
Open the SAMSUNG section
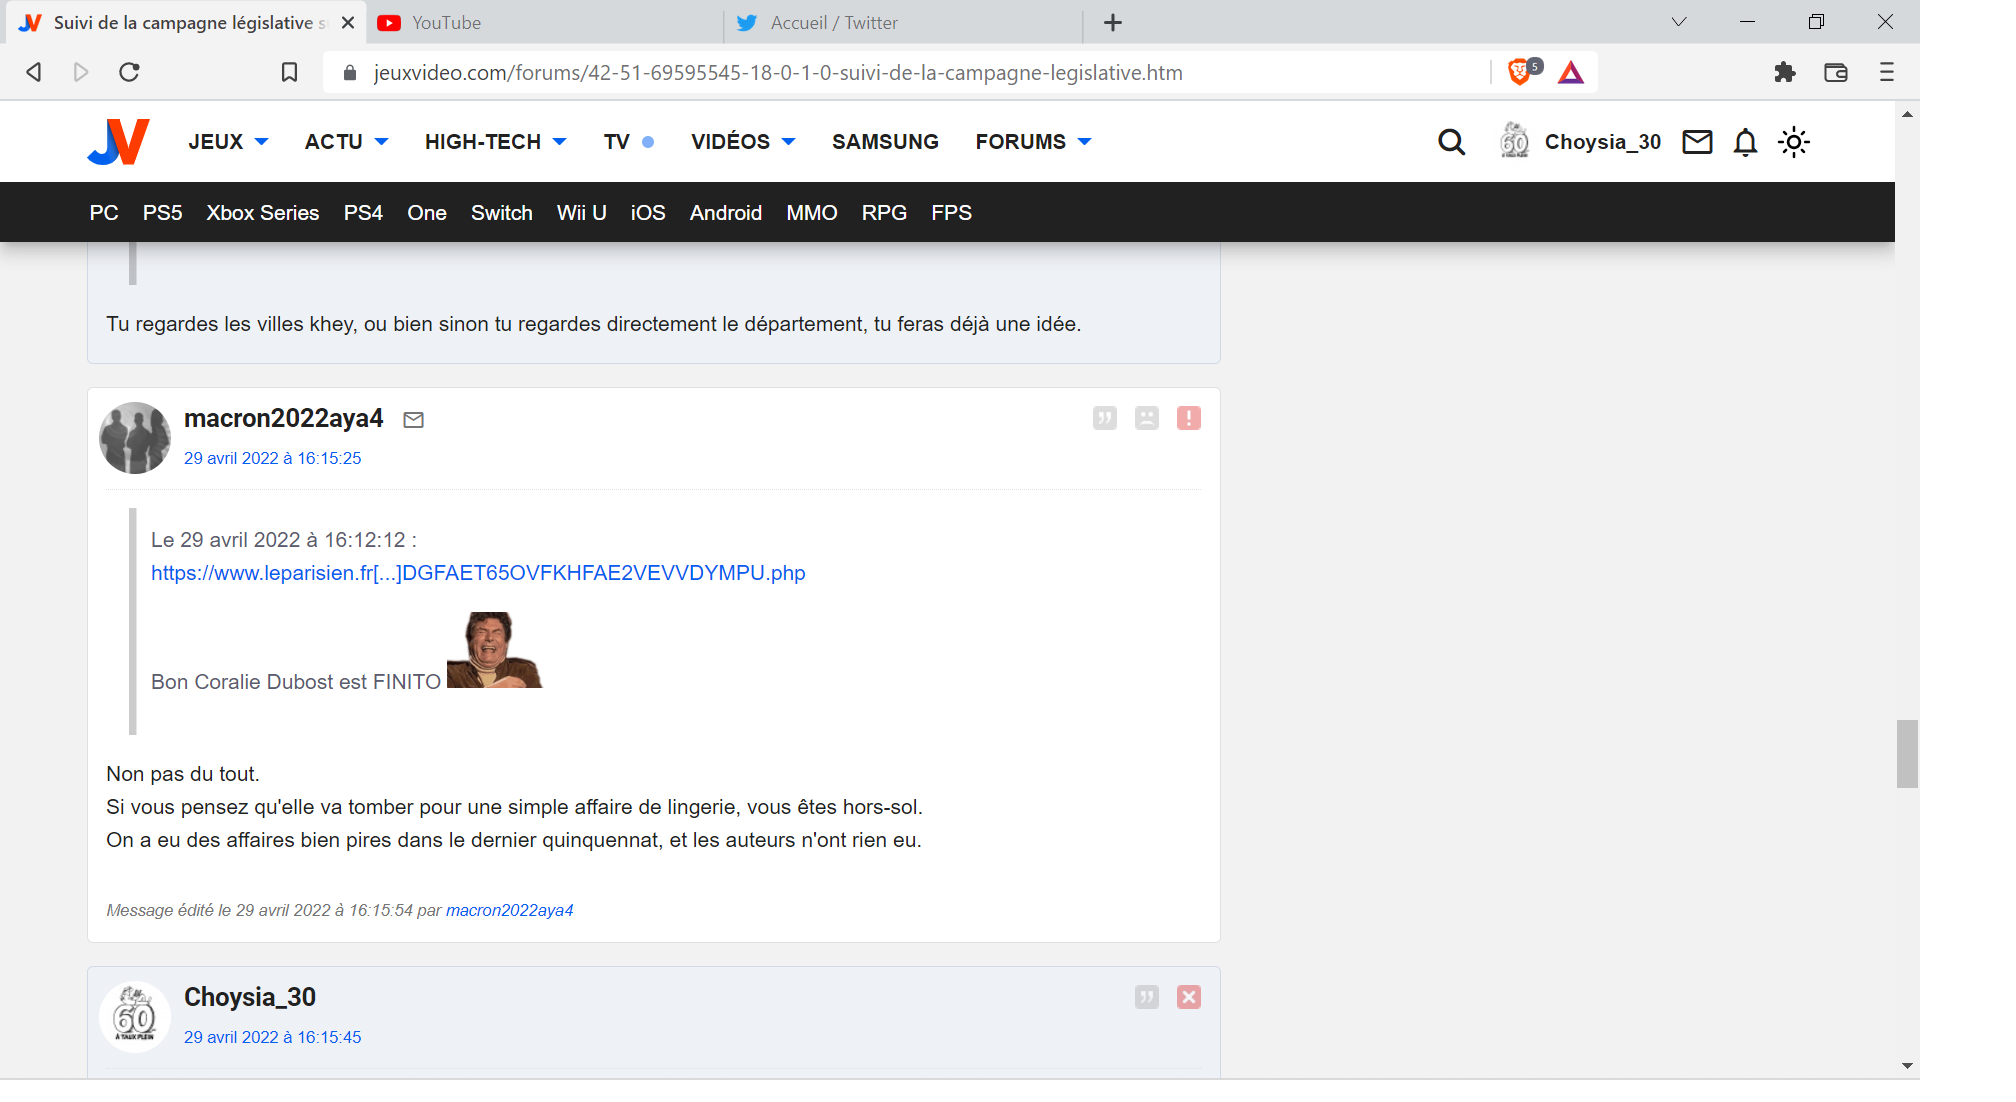pos(885,142)
